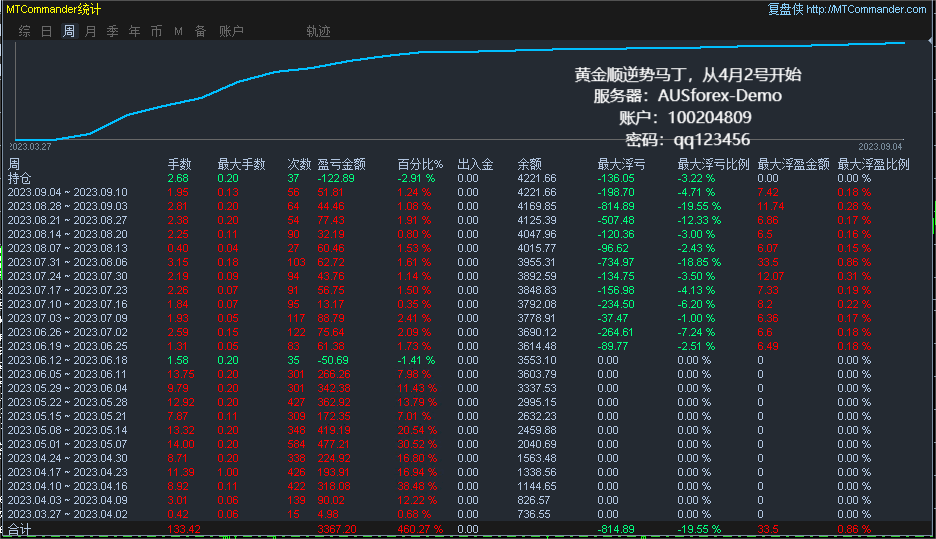This screenshot has width=936, height=539.
Task: Open the 备 notes tab
Action: 201,31
